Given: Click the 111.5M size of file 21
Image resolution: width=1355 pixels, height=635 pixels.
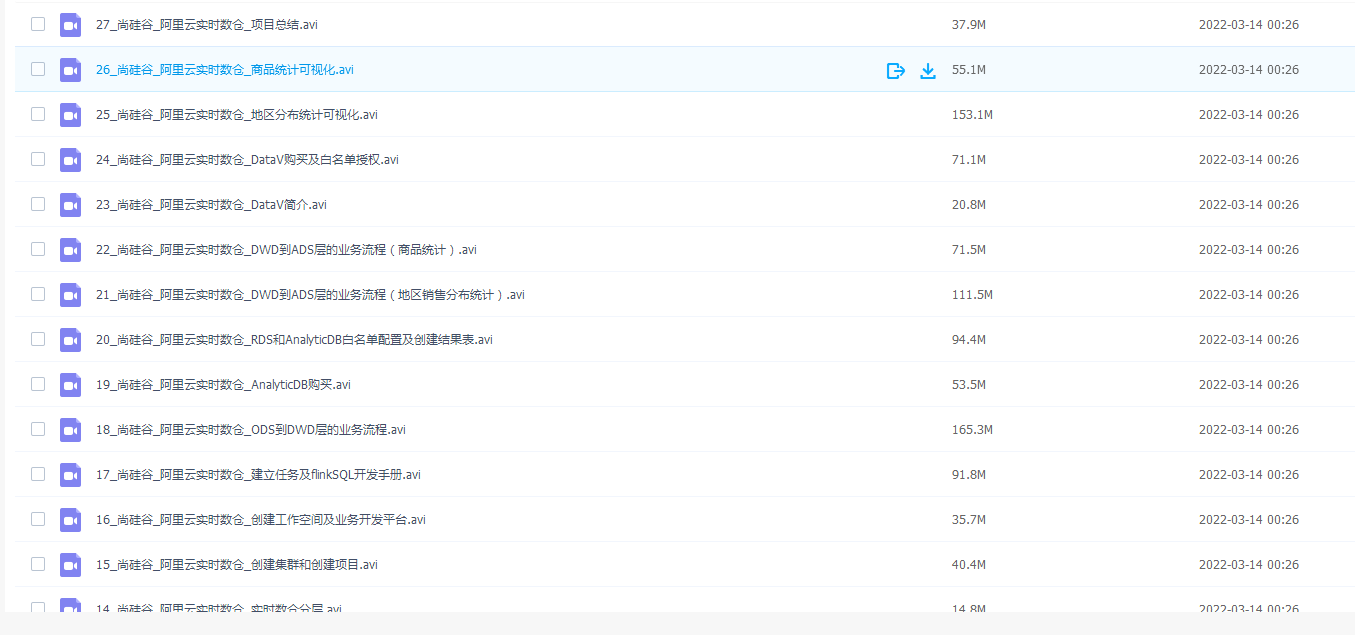Looking at the screenshot, I should [972, 295].
